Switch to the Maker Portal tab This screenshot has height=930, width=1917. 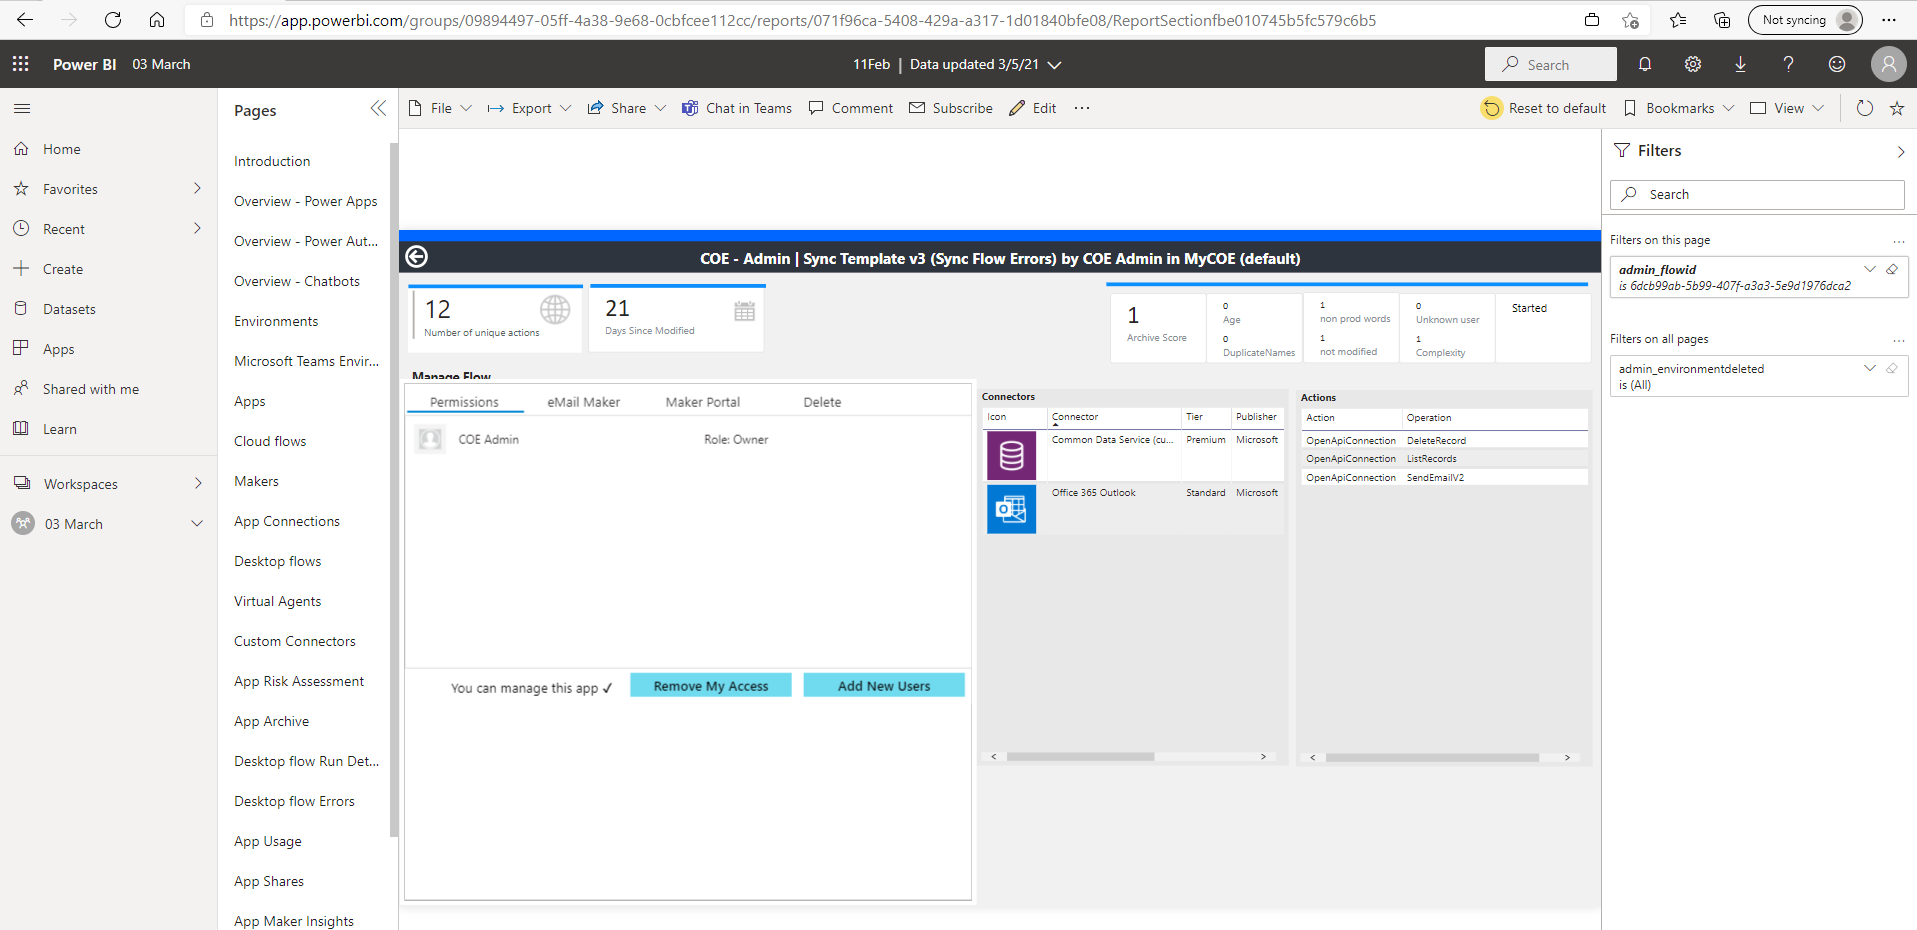point(702,401)
